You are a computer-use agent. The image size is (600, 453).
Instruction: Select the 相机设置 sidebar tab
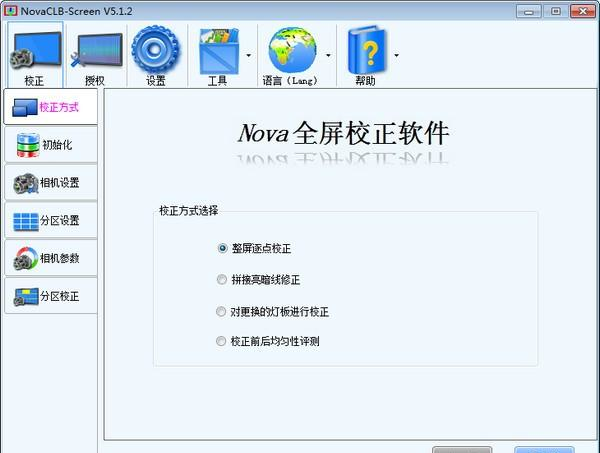[51, 183]
